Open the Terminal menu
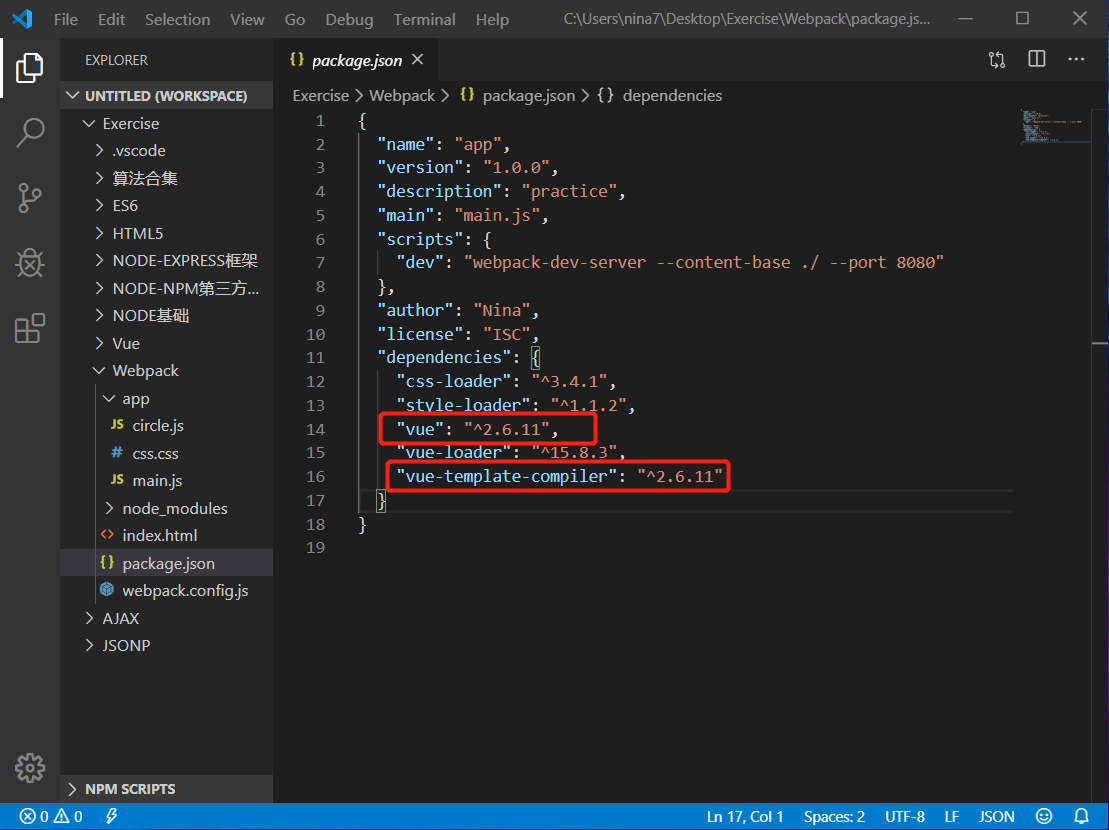The image size is (1109, 830). tap(424, 20)
